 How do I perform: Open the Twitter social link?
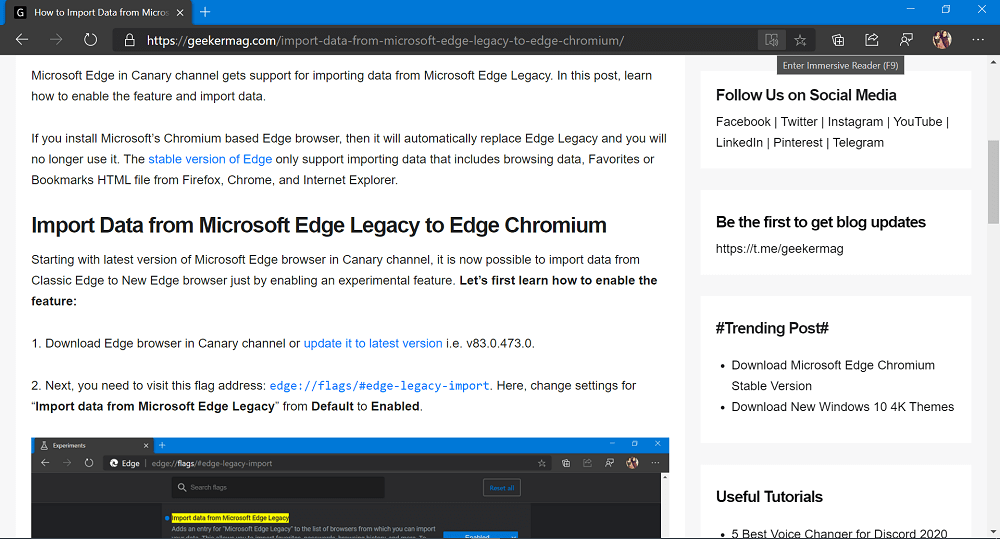(x=798, y=121)
